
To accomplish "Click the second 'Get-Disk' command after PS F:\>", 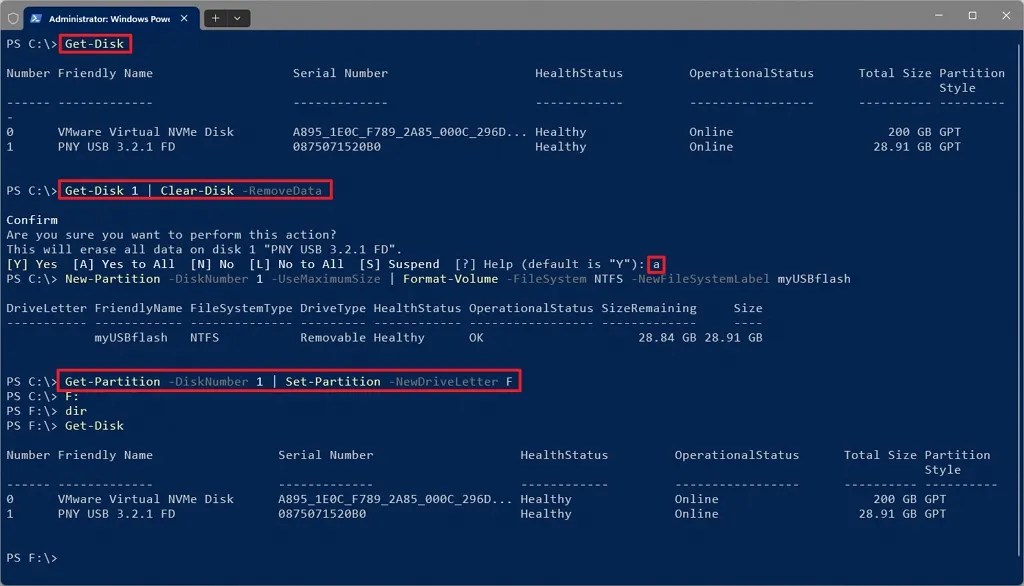I will [x=94, y=426].
